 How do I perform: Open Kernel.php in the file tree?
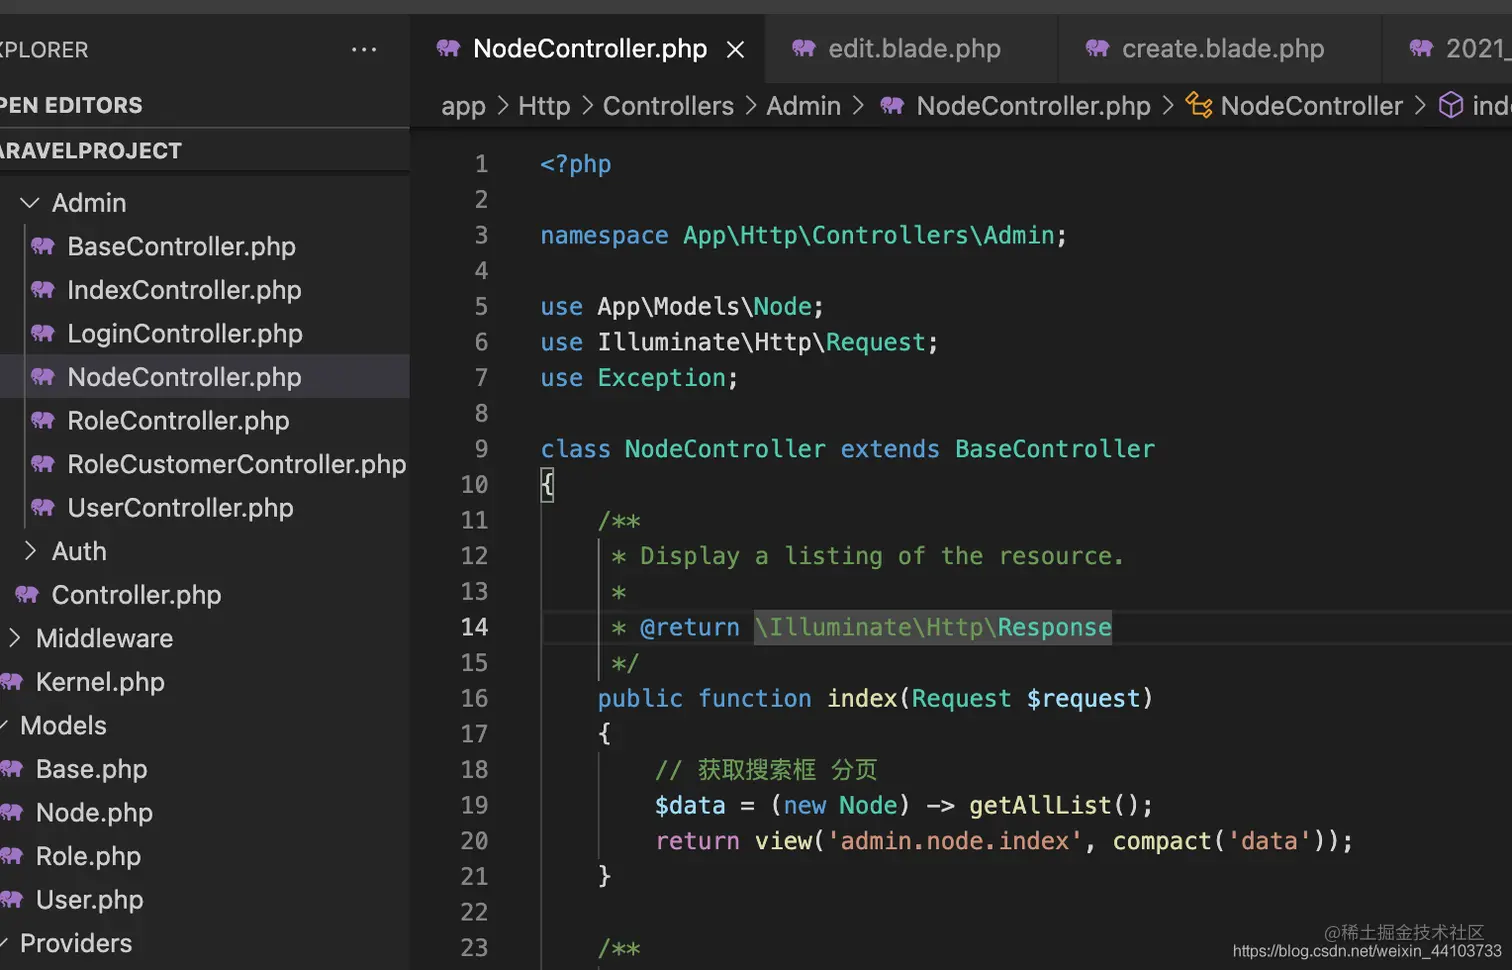coord(100,682)
